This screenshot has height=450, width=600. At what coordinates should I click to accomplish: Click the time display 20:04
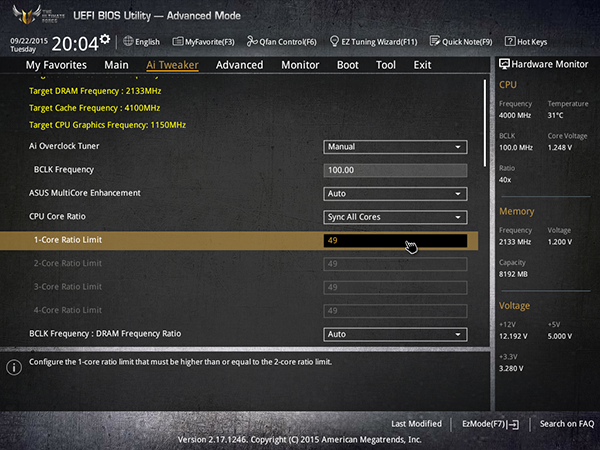click(75, 44)
